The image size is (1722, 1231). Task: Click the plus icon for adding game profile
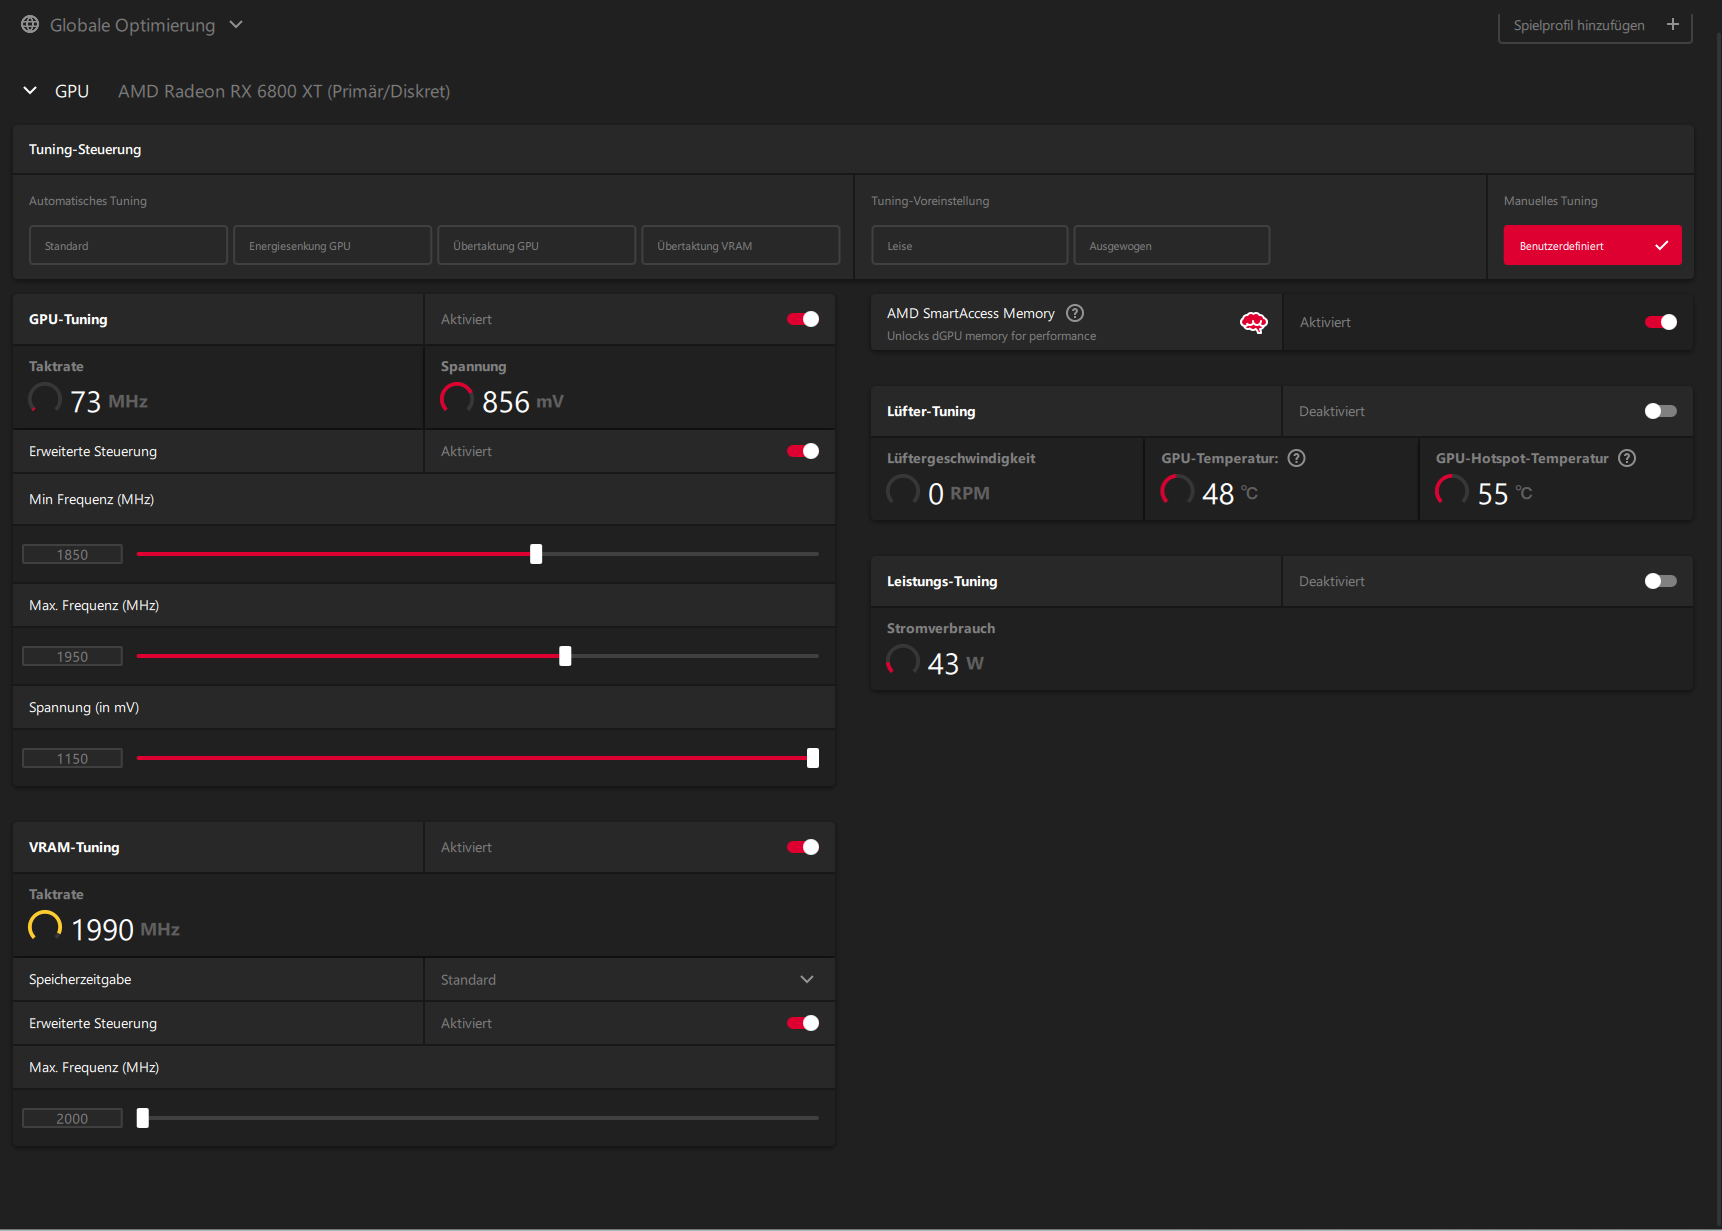(x=1672, y=24)
